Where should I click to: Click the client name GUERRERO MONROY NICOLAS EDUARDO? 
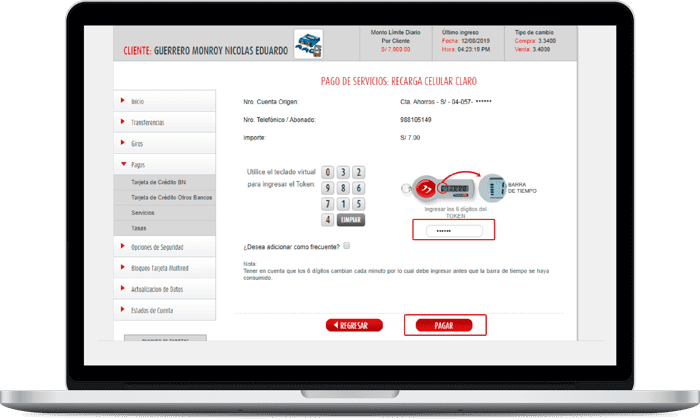click(x=221, y=51)
